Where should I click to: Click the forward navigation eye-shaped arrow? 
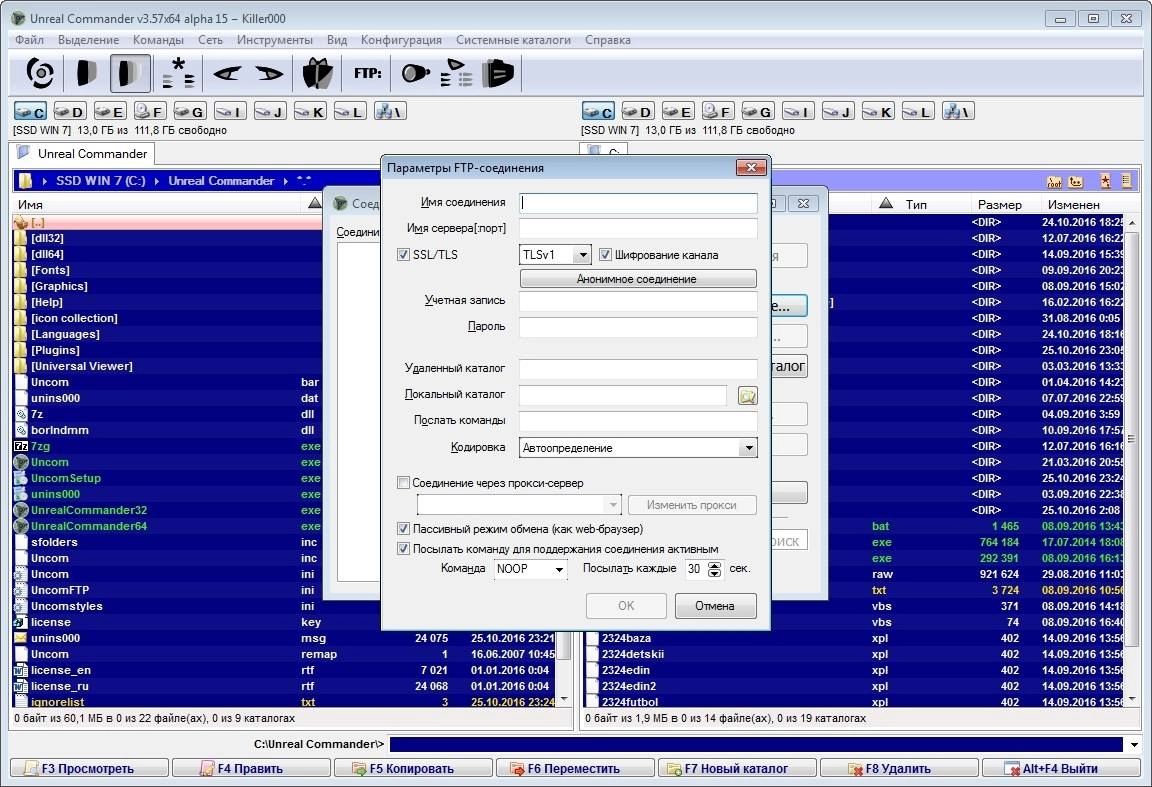[269, 73]
